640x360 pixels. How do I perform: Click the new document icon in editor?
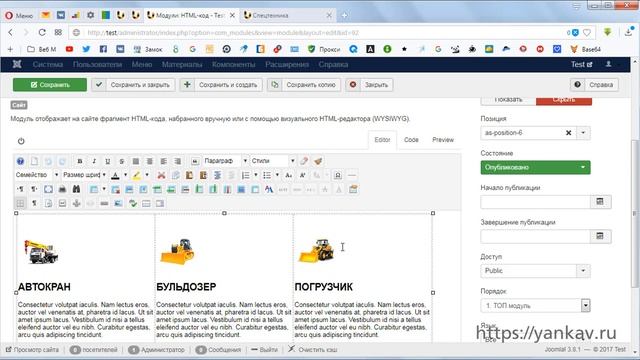[34, 161]
